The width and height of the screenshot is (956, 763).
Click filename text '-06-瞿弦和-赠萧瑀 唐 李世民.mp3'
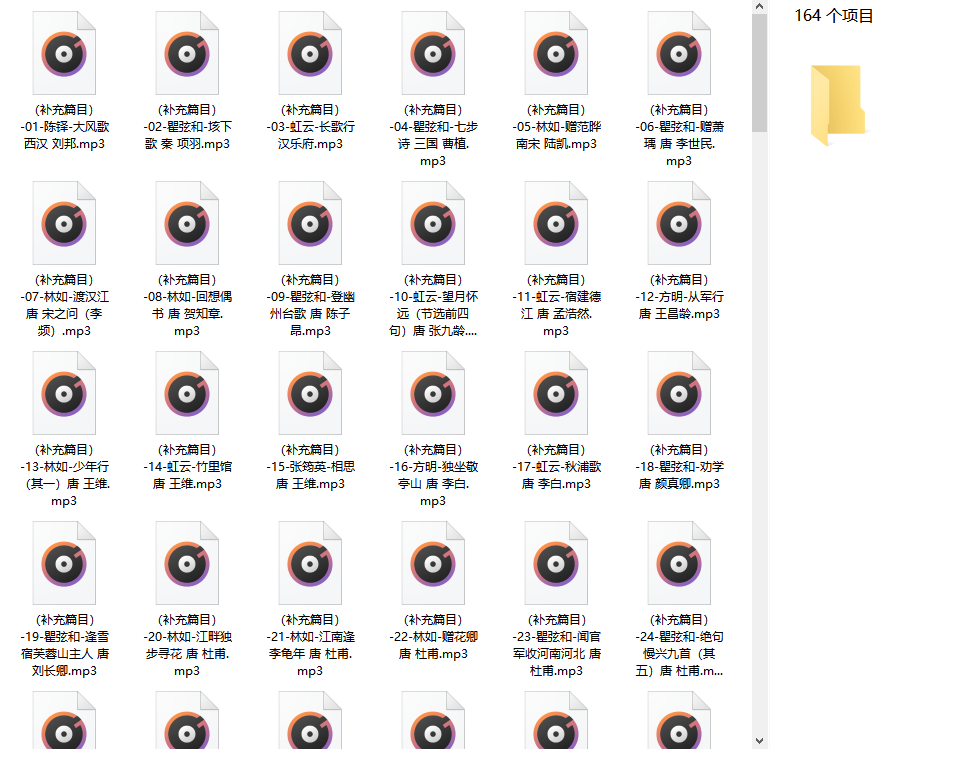[x=679, y=144]
